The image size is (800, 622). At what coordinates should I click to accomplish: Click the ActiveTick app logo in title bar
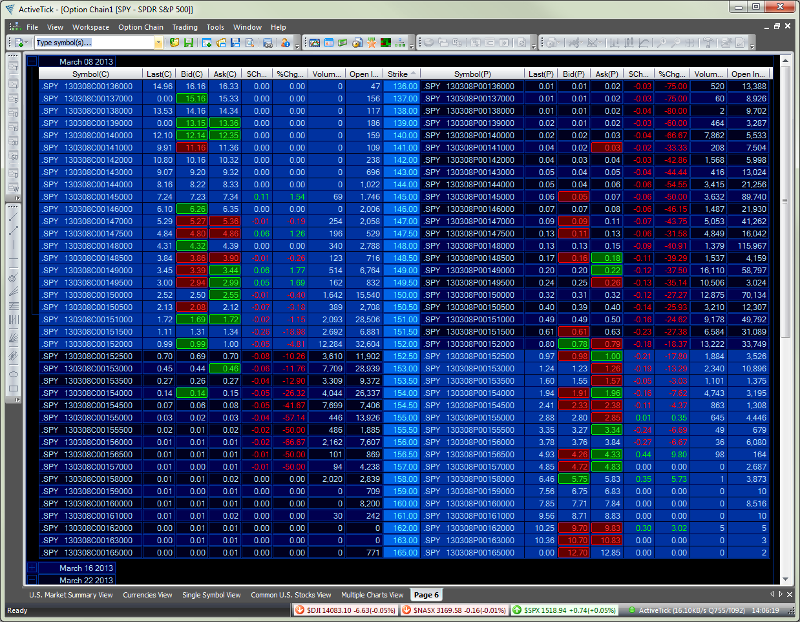9,9
